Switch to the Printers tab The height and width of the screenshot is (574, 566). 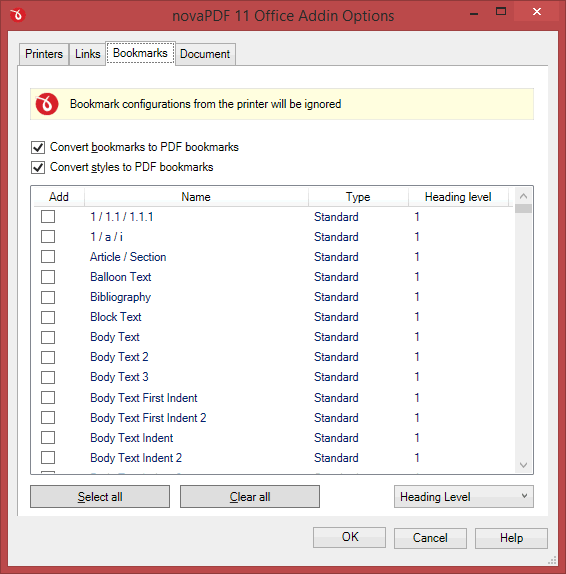pos(44,54)
